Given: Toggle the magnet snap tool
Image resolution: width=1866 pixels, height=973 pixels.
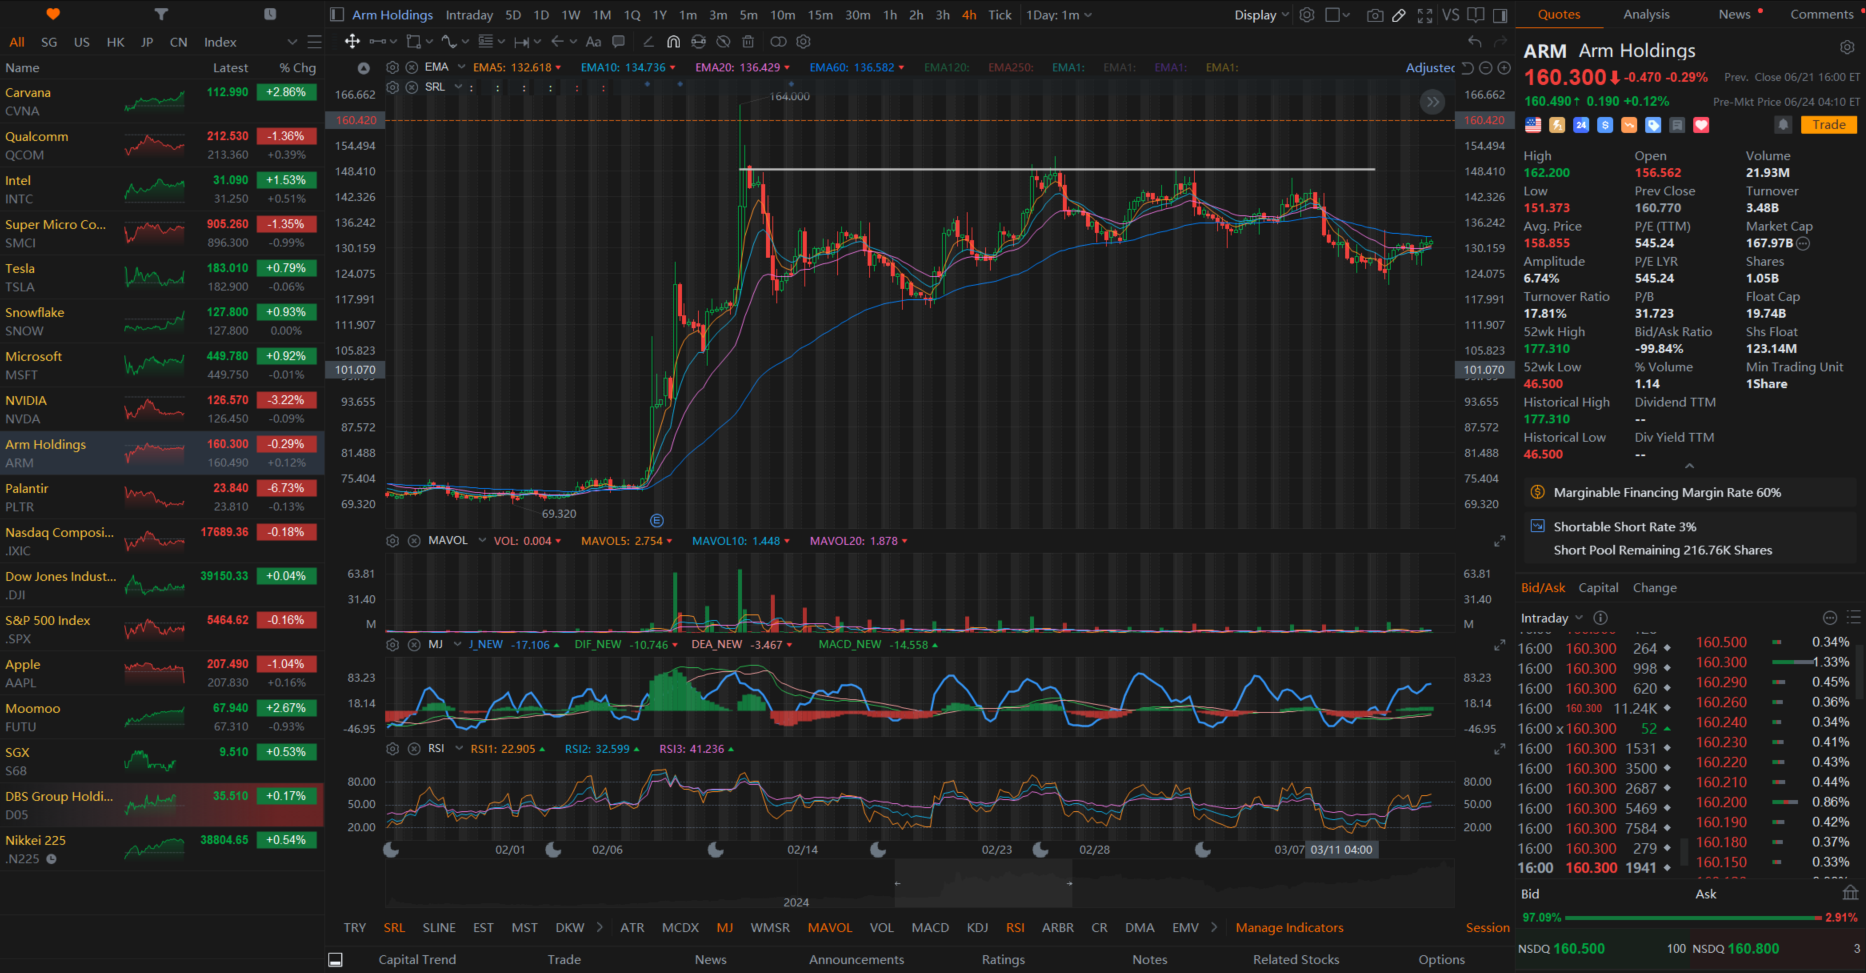Looking at the screenshot, I should point(673,42).
